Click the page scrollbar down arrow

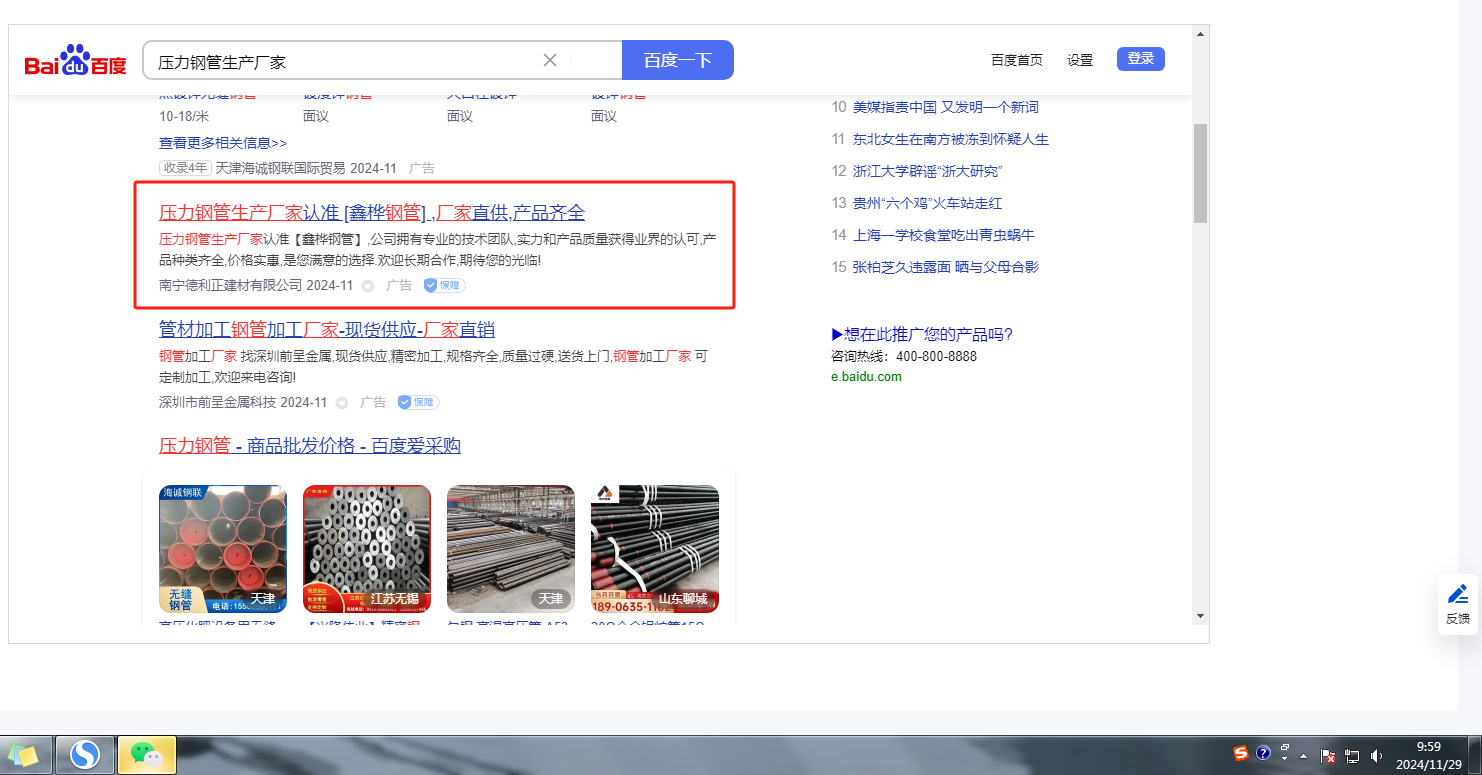point(1200,615)
